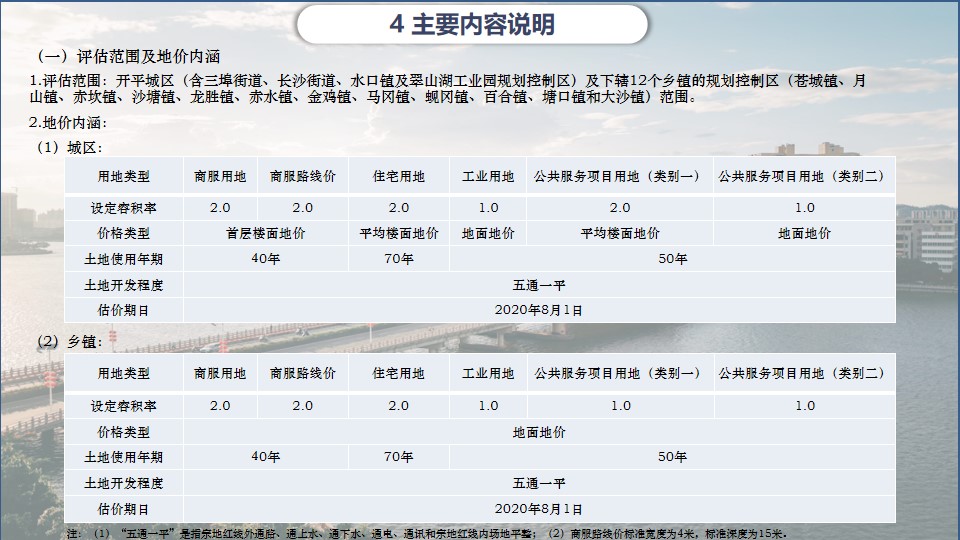The height and width of the screenshot is (540, 960).
Task: Select '公共服务项目用地（类别一）' header in 乡镇 table
Action: 620,374
